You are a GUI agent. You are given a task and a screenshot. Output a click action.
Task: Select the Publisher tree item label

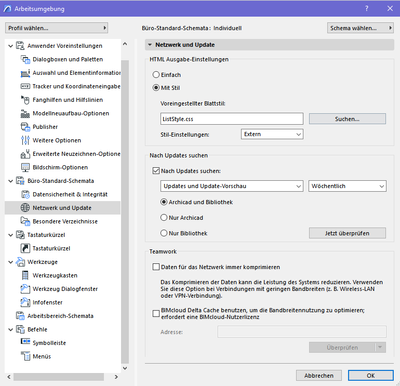(x=45, y=127)
